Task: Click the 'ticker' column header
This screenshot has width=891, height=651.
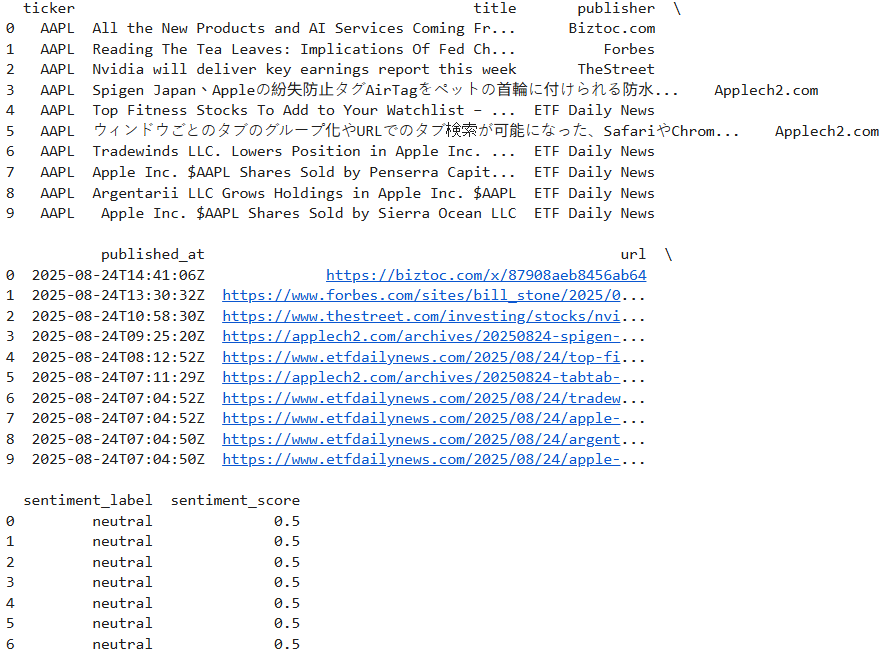Action: [49, 9]
